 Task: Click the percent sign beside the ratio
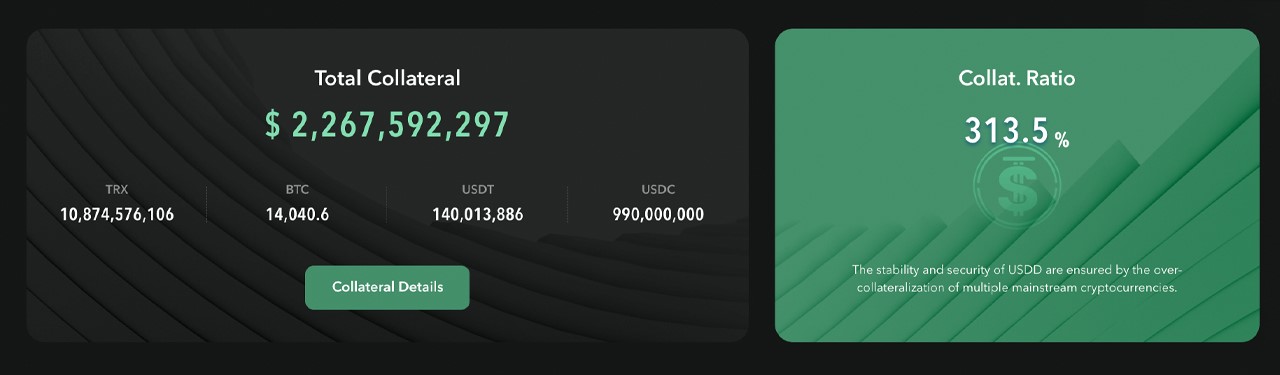1062,141
